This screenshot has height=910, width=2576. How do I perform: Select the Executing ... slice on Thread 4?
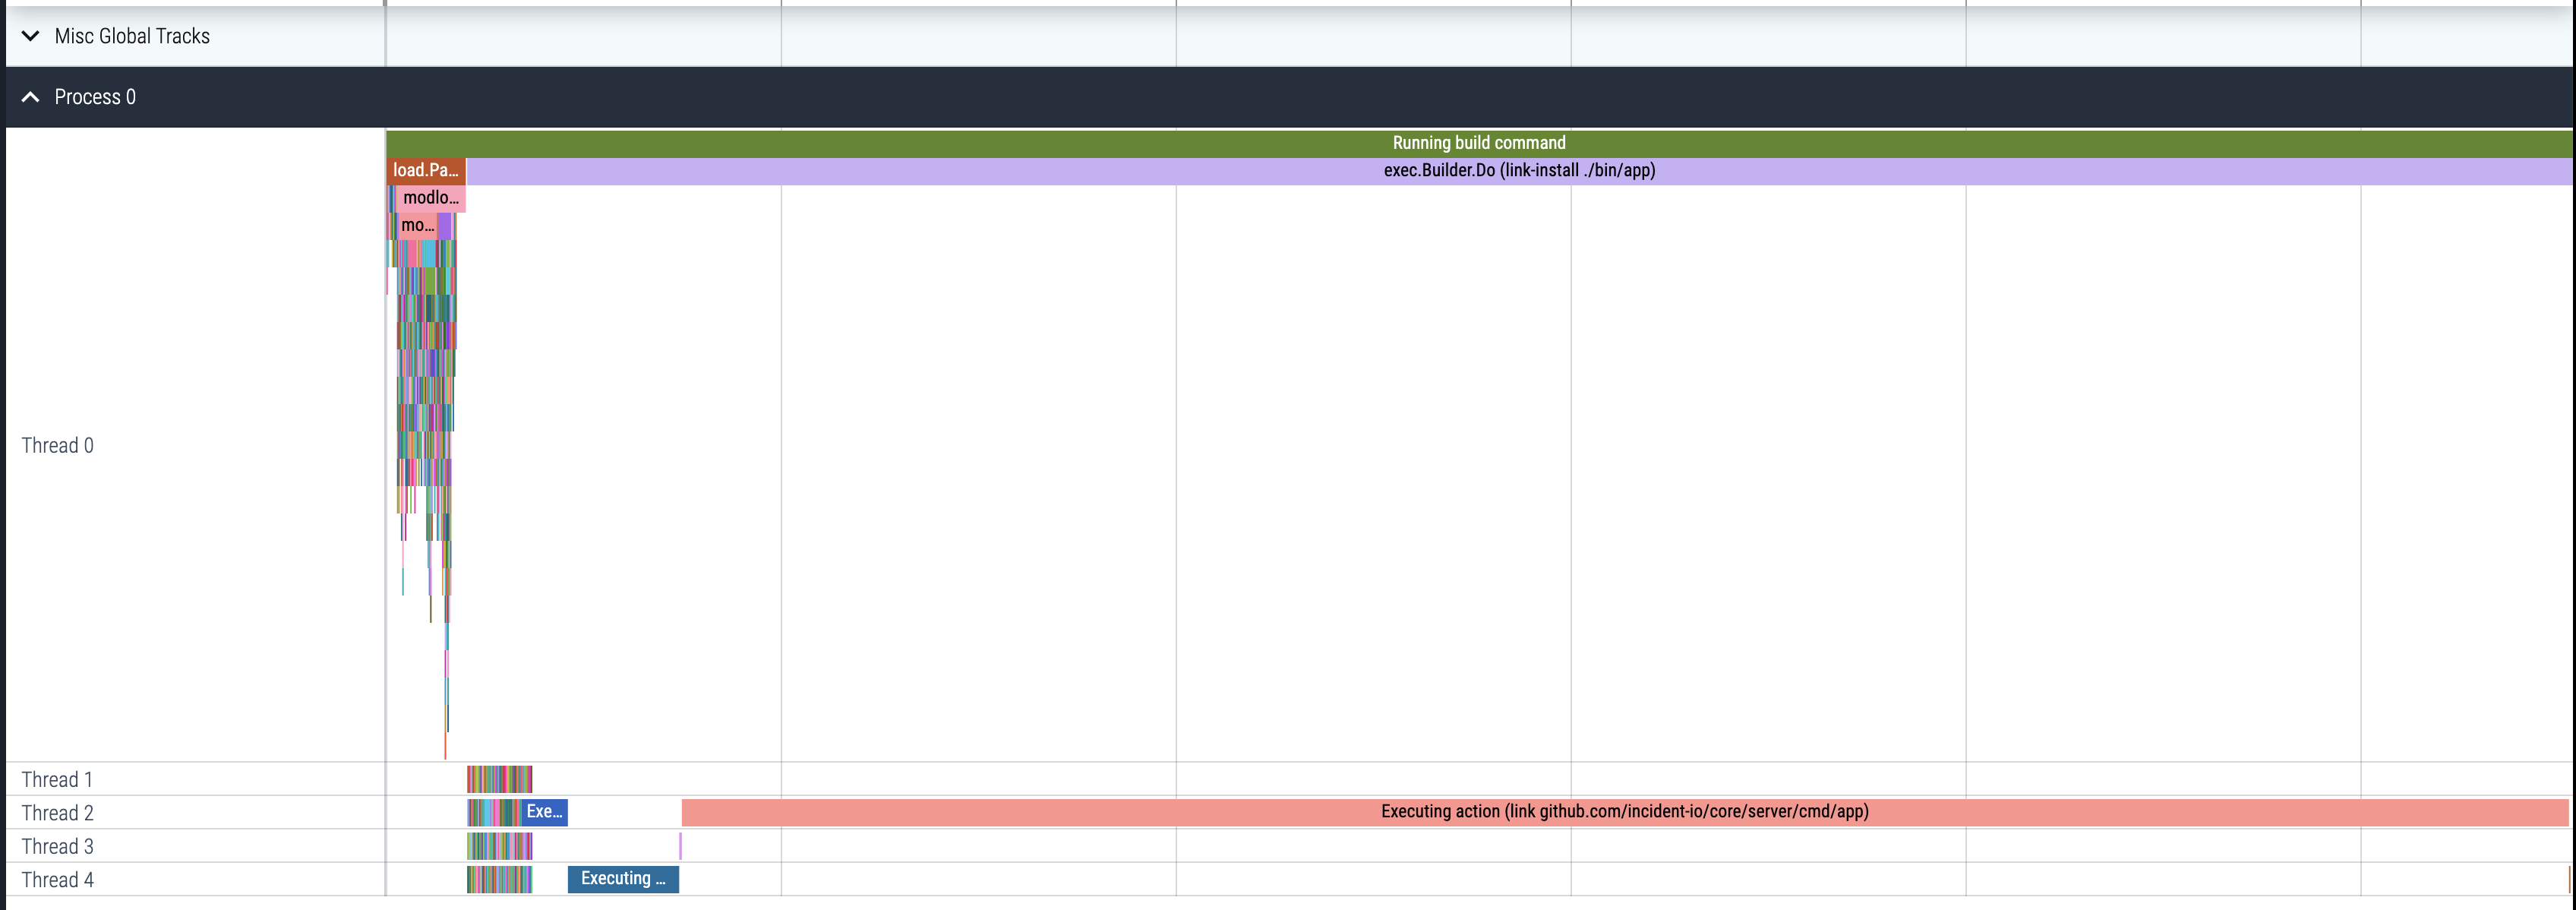point(623,879)
